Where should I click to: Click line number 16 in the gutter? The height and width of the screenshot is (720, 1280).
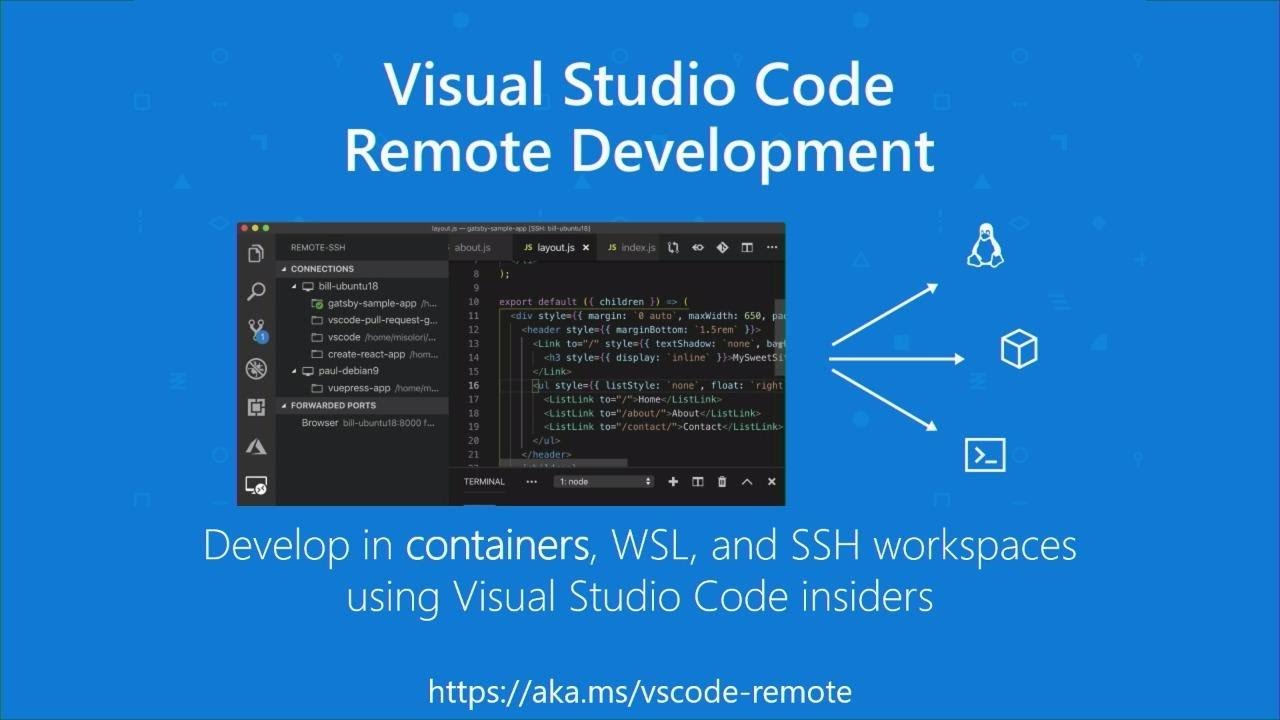[474, 385]
